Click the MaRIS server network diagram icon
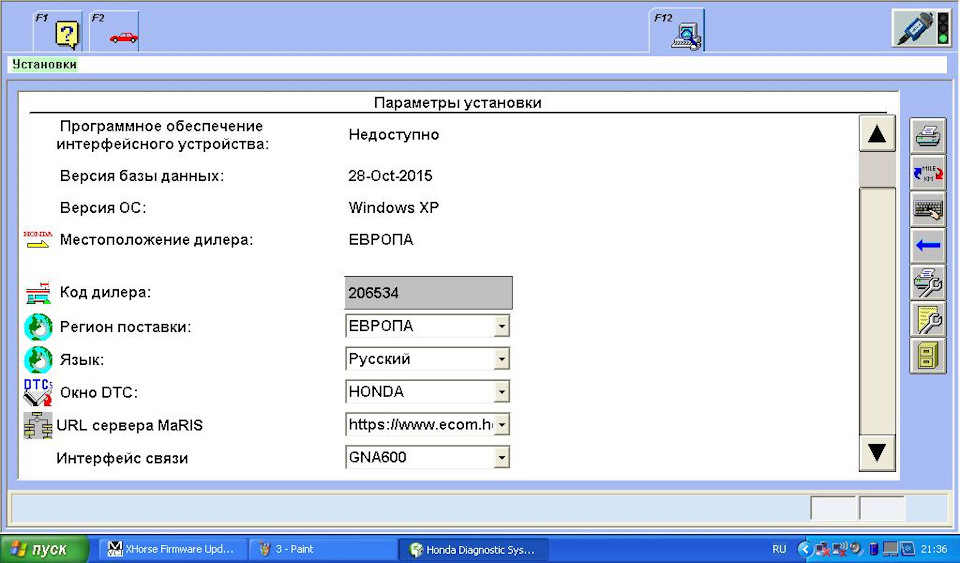Screen dimensions: 960x563 pos(38,425)
